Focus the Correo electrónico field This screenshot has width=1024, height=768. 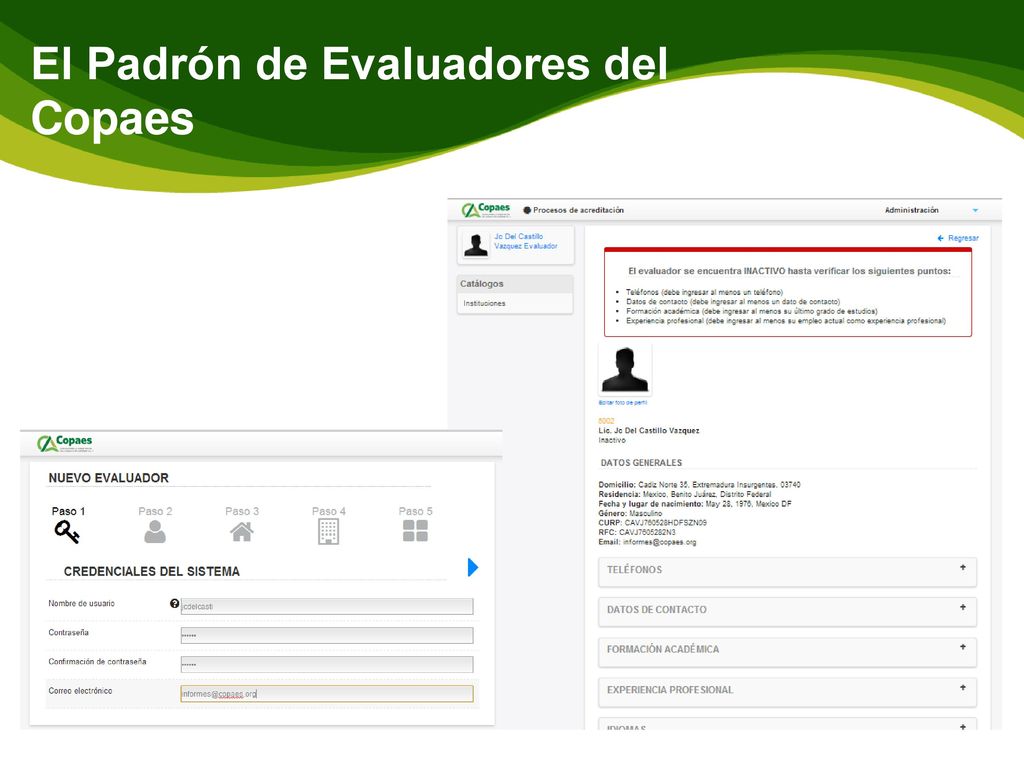click(327, 694)
